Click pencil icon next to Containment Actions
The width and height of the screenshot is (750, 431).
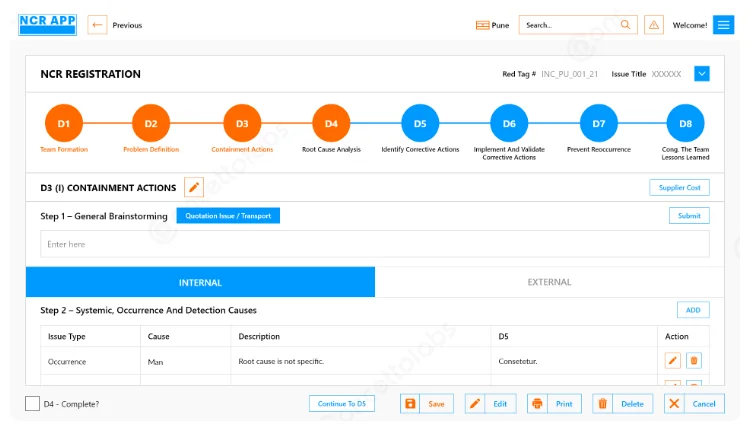pyautogui.click(x=195, y=188)
